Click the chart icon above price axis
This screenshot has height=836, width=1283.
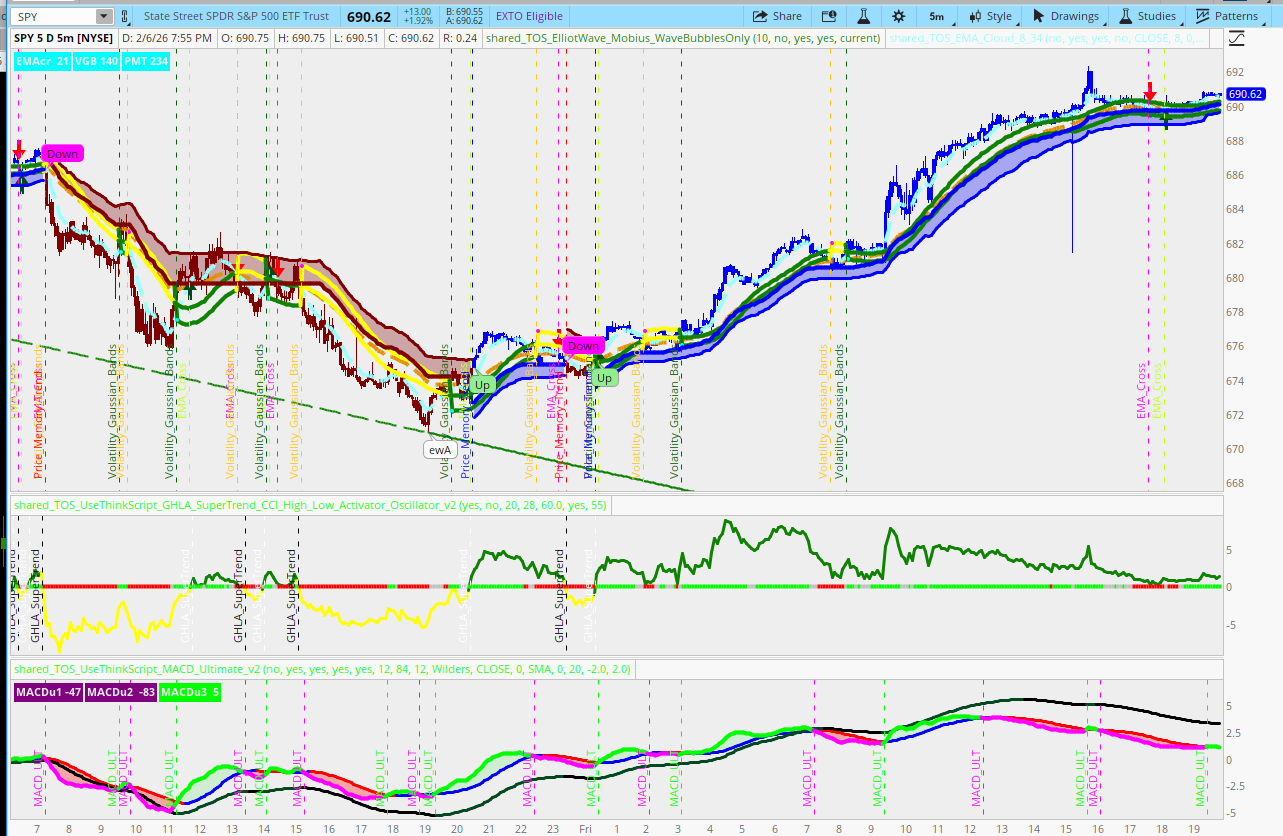tap(1237, 39)
